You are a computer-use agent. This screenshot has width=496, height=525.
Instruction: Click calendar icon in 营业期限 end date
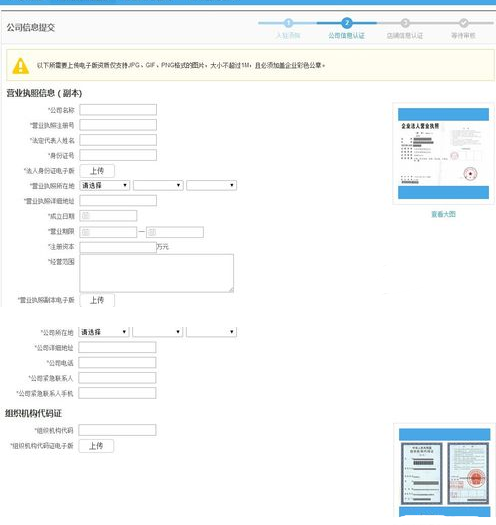(x=152, y=232)
